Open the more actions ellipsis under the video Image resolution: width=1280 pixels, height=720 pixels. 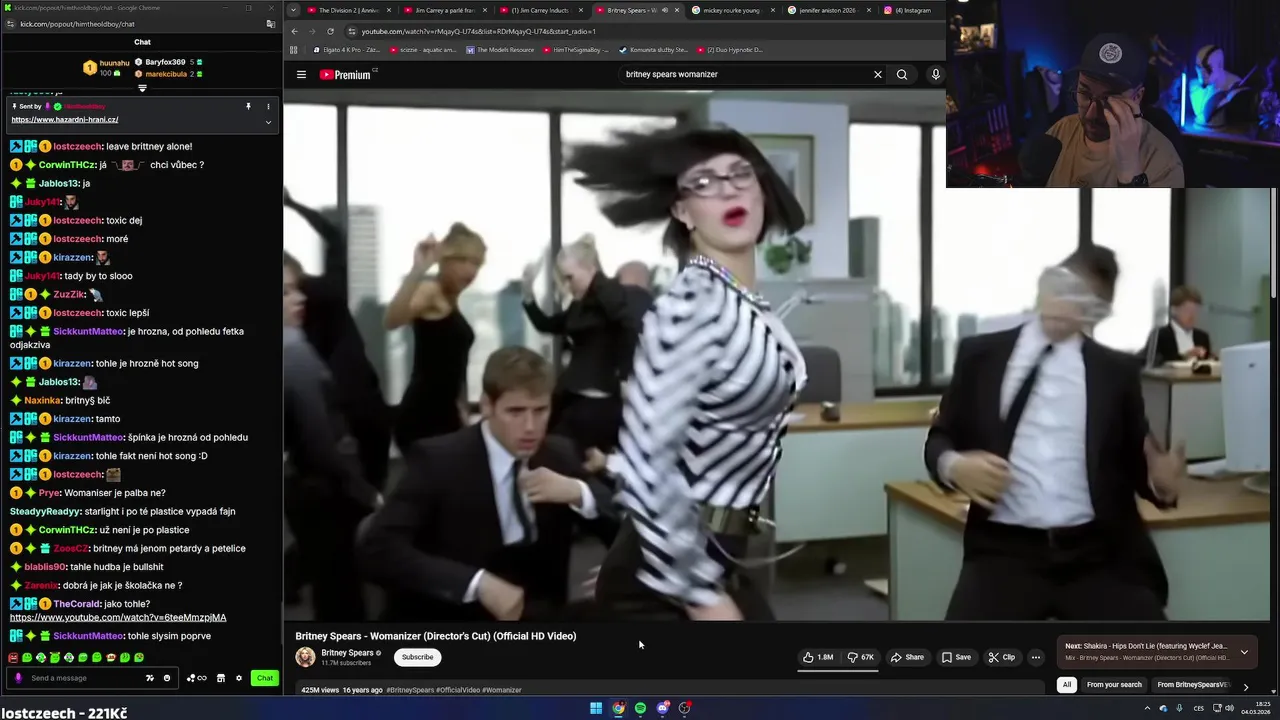point(1036,657)
